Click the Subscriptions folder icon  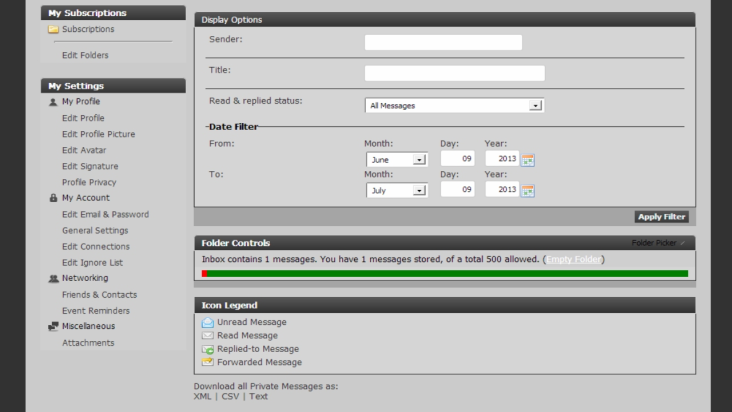pyautogui.click(x=53, y=29)
